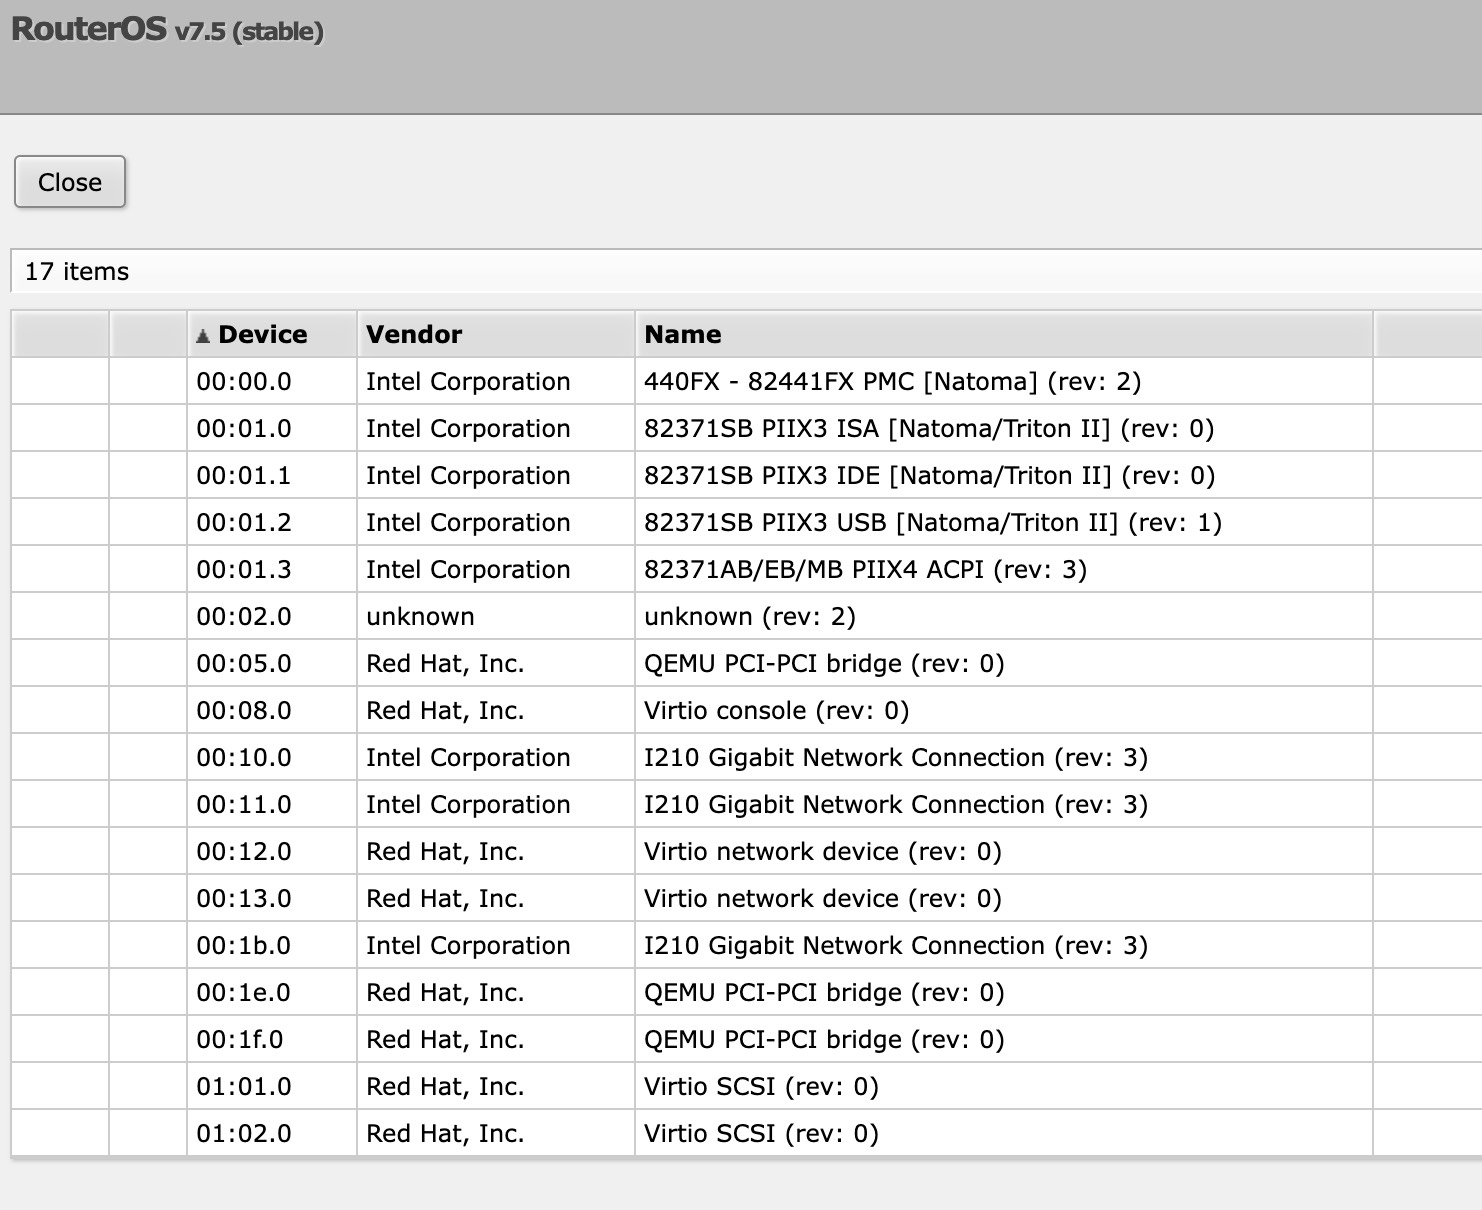This screenshot has width=1482, height=1210.
Task: Click device address 00:10.0
Action: (x=244, y=757)
